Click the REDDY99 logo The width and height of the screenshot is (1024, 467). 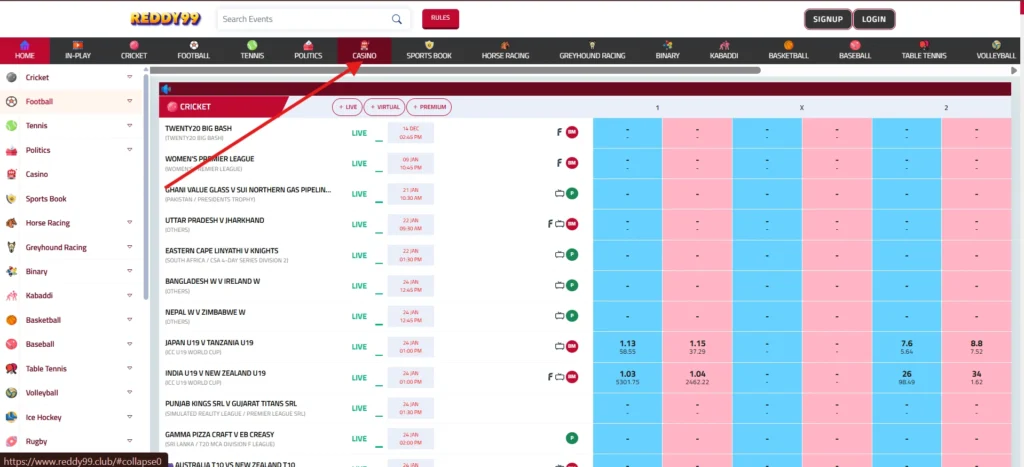(166, 18)
